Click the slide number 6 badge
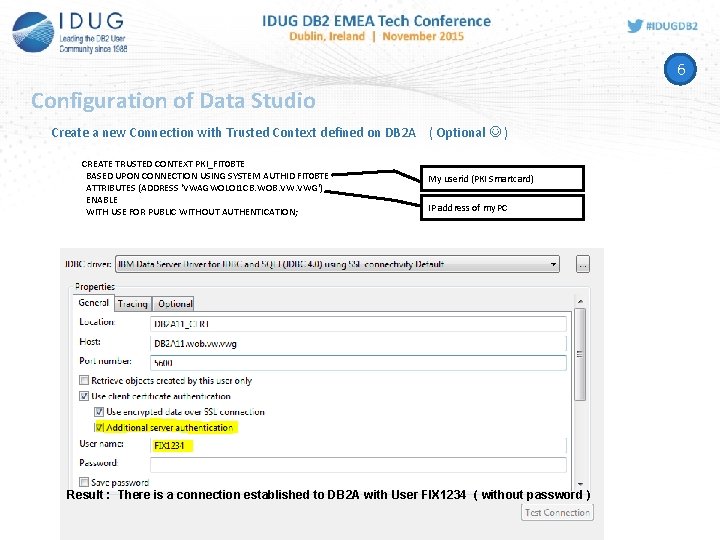Viewport: 720px width, 540px height. pos(680,69)
